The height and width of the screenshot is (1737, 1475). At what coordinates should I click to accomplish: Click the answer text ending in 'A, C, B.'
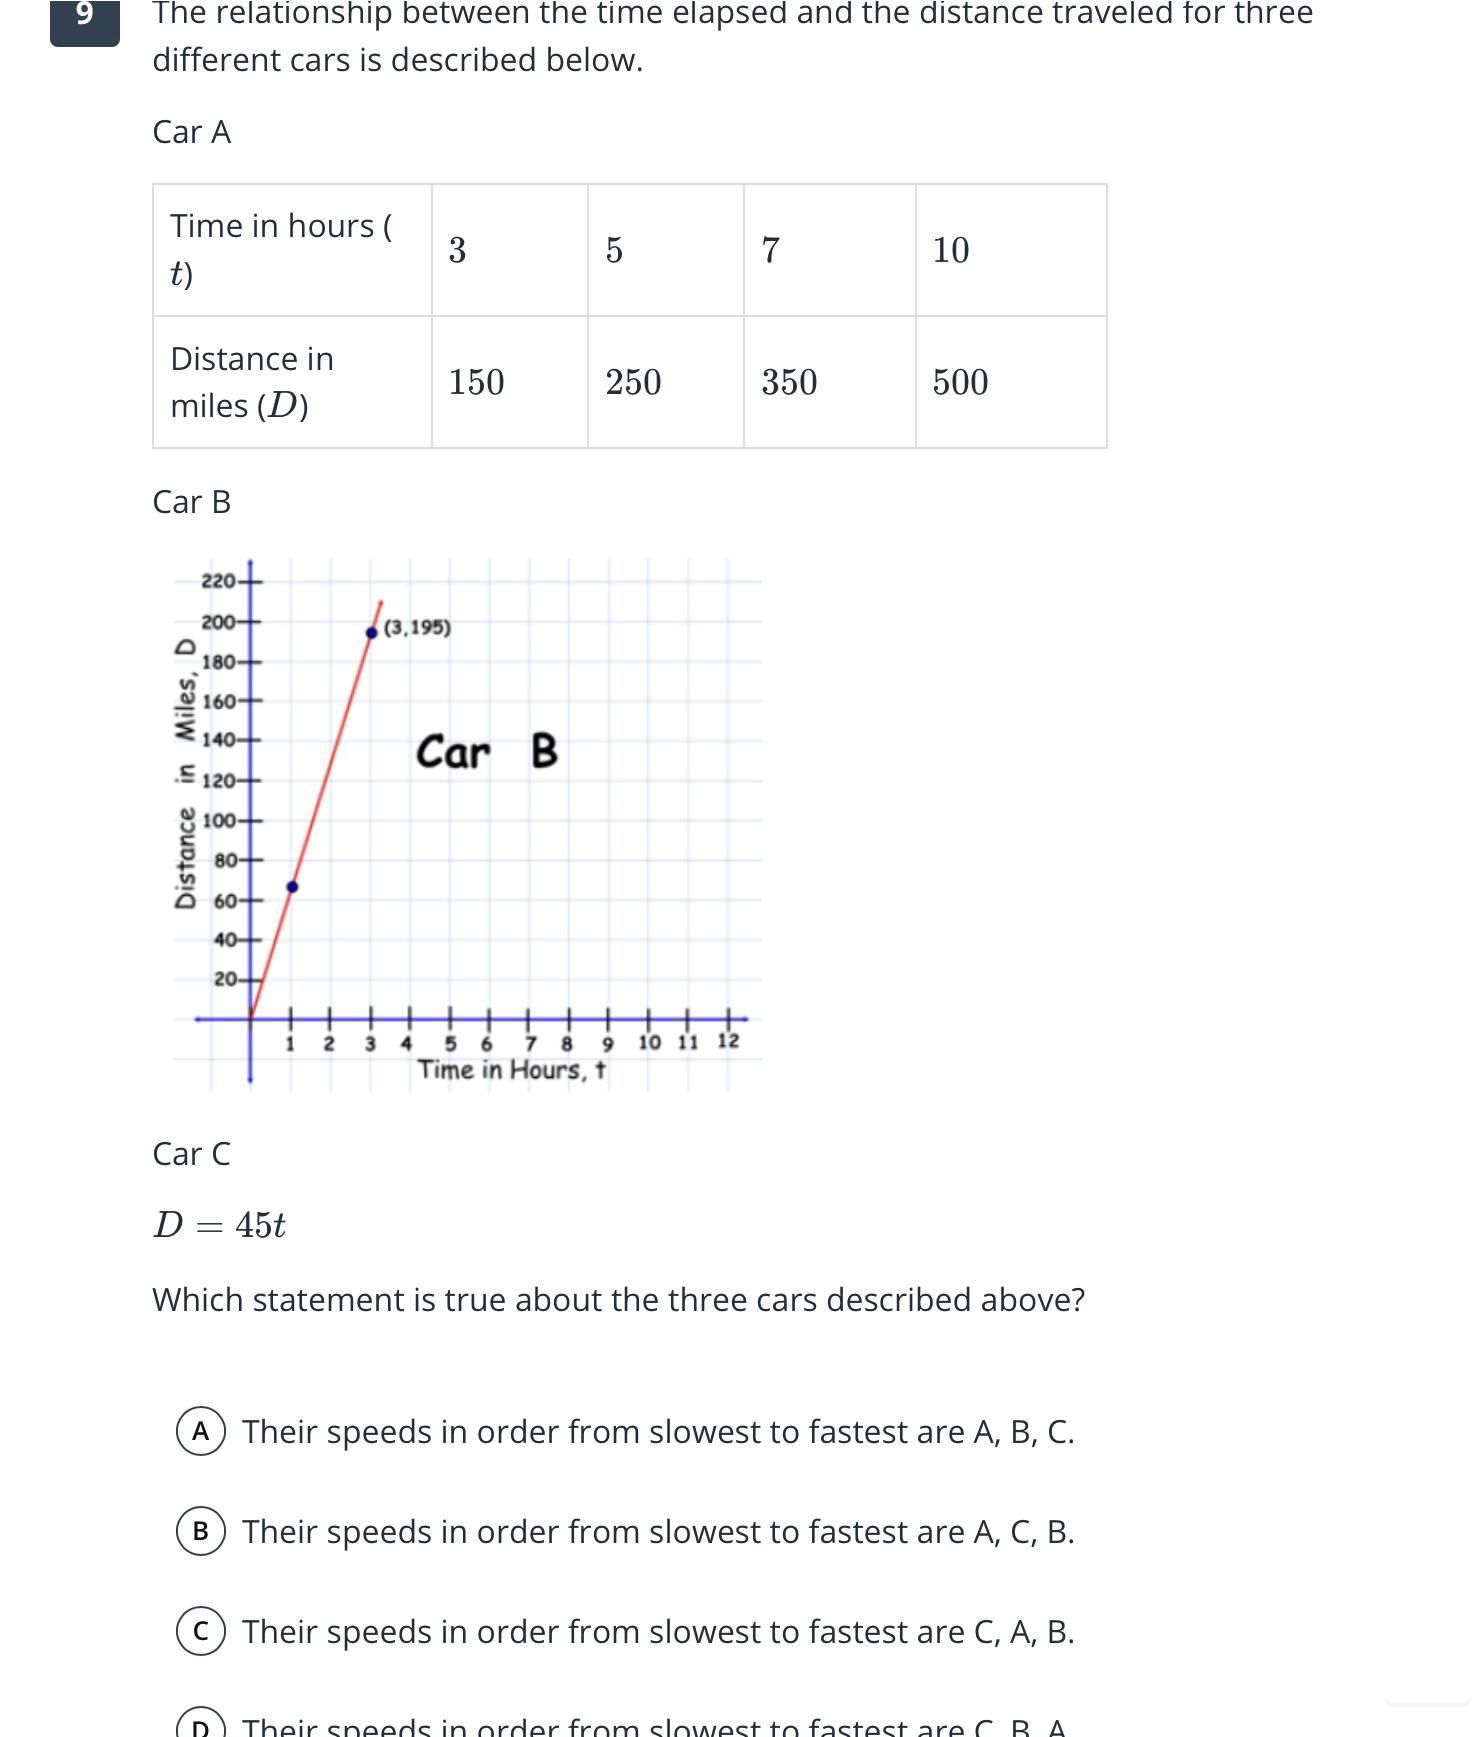coord(658,1531)
